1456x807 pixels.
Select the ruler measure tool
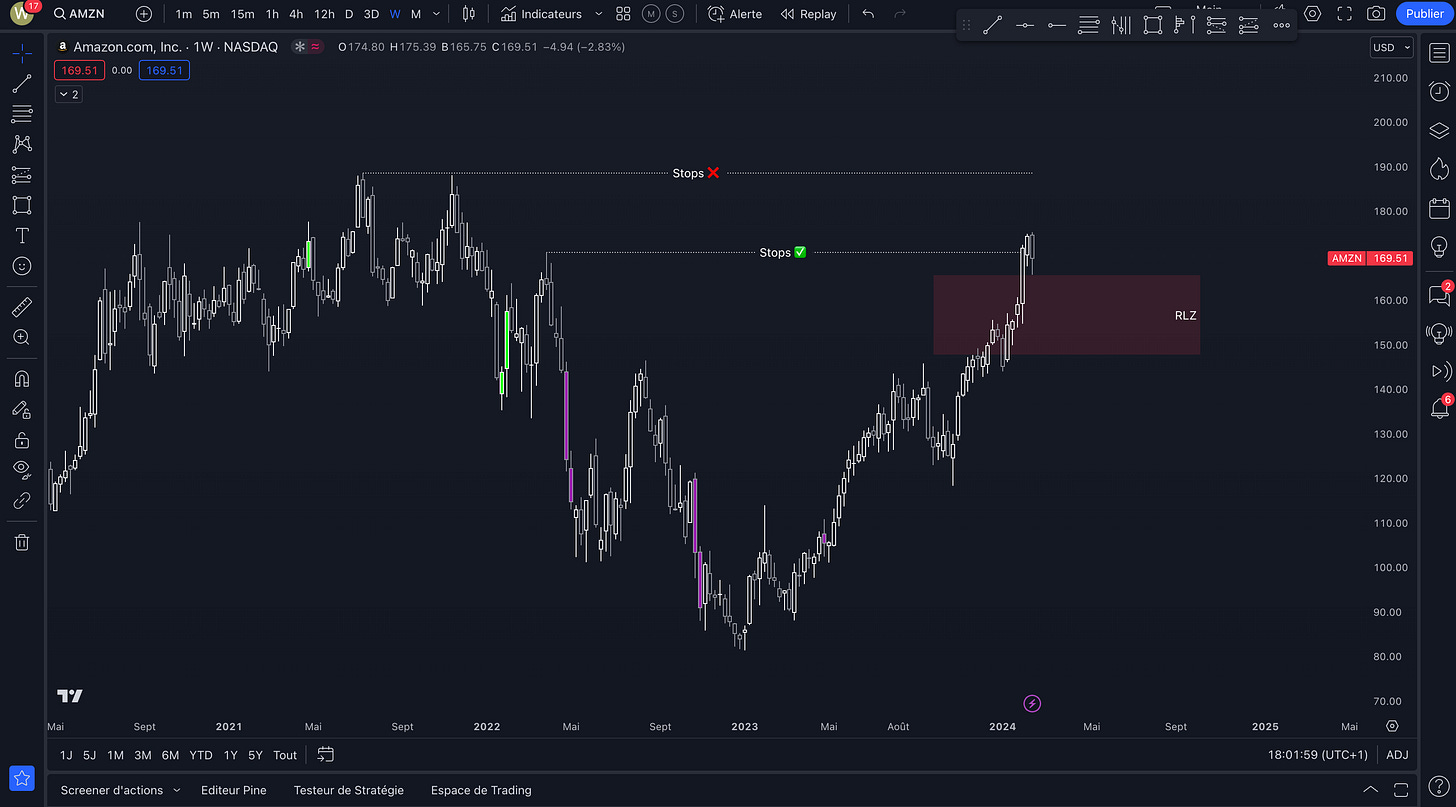click(x=22, y=307)
